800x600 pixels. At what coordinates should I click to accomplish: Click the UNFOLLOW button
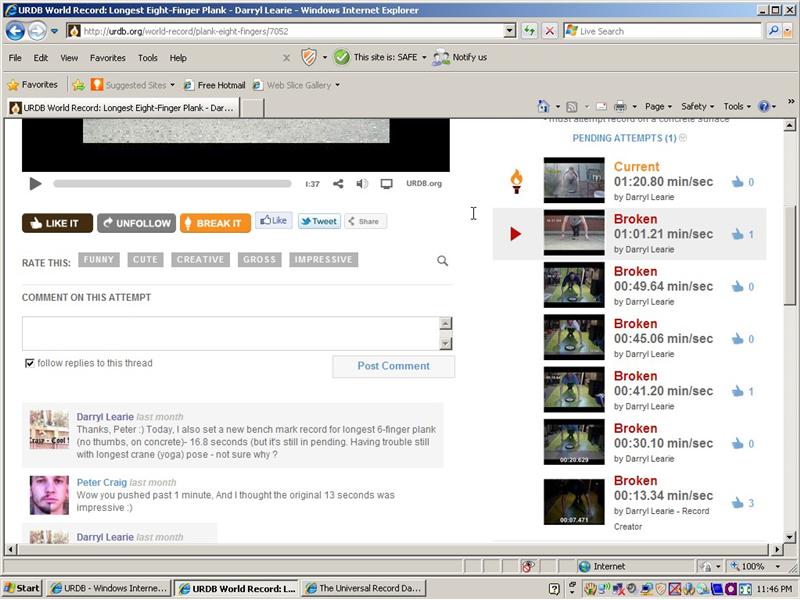pyautogui.click(x=137, y=223)
